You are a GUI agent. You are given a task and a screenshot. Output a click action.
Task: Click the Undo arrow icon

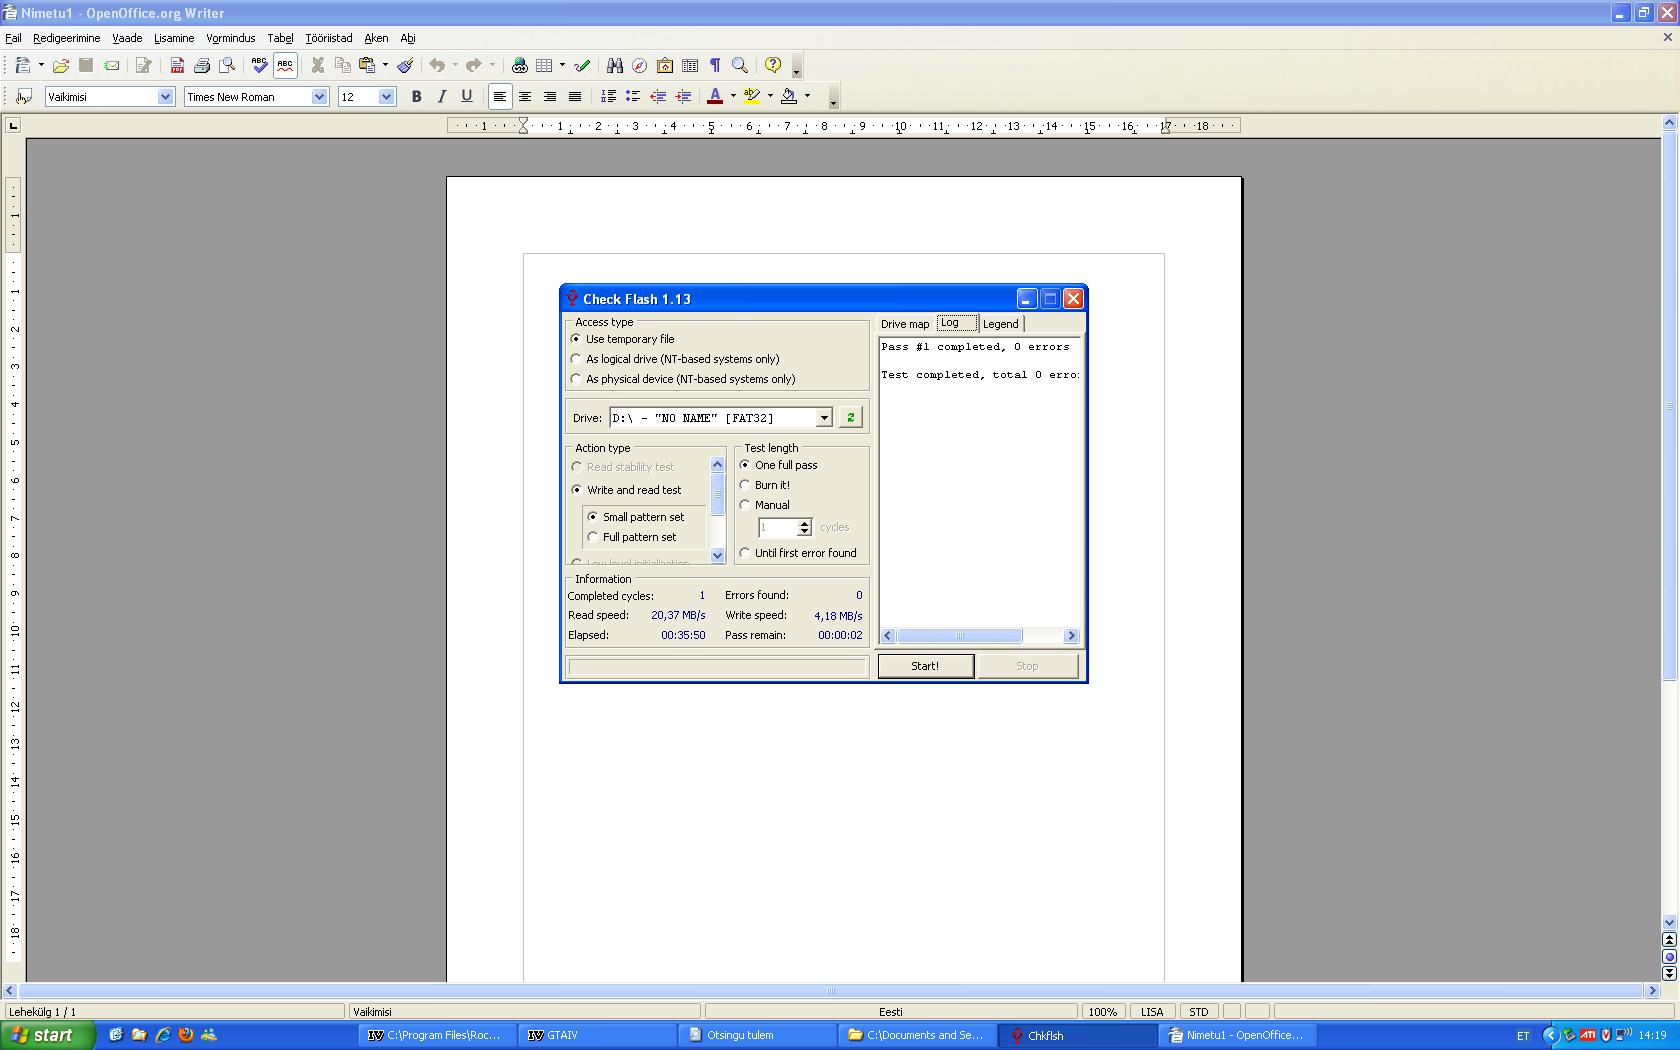pyautogui.click(x=437, y=66)
